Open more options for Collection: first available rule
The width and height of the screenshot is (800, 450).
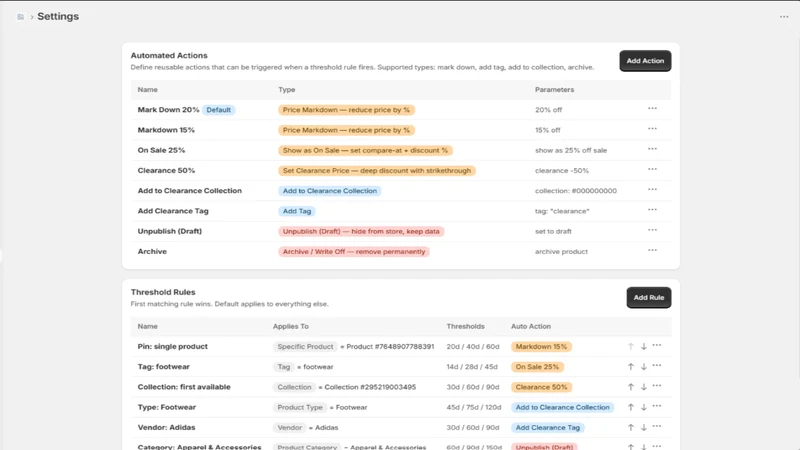pyautogui.click(x=657, y=386)
